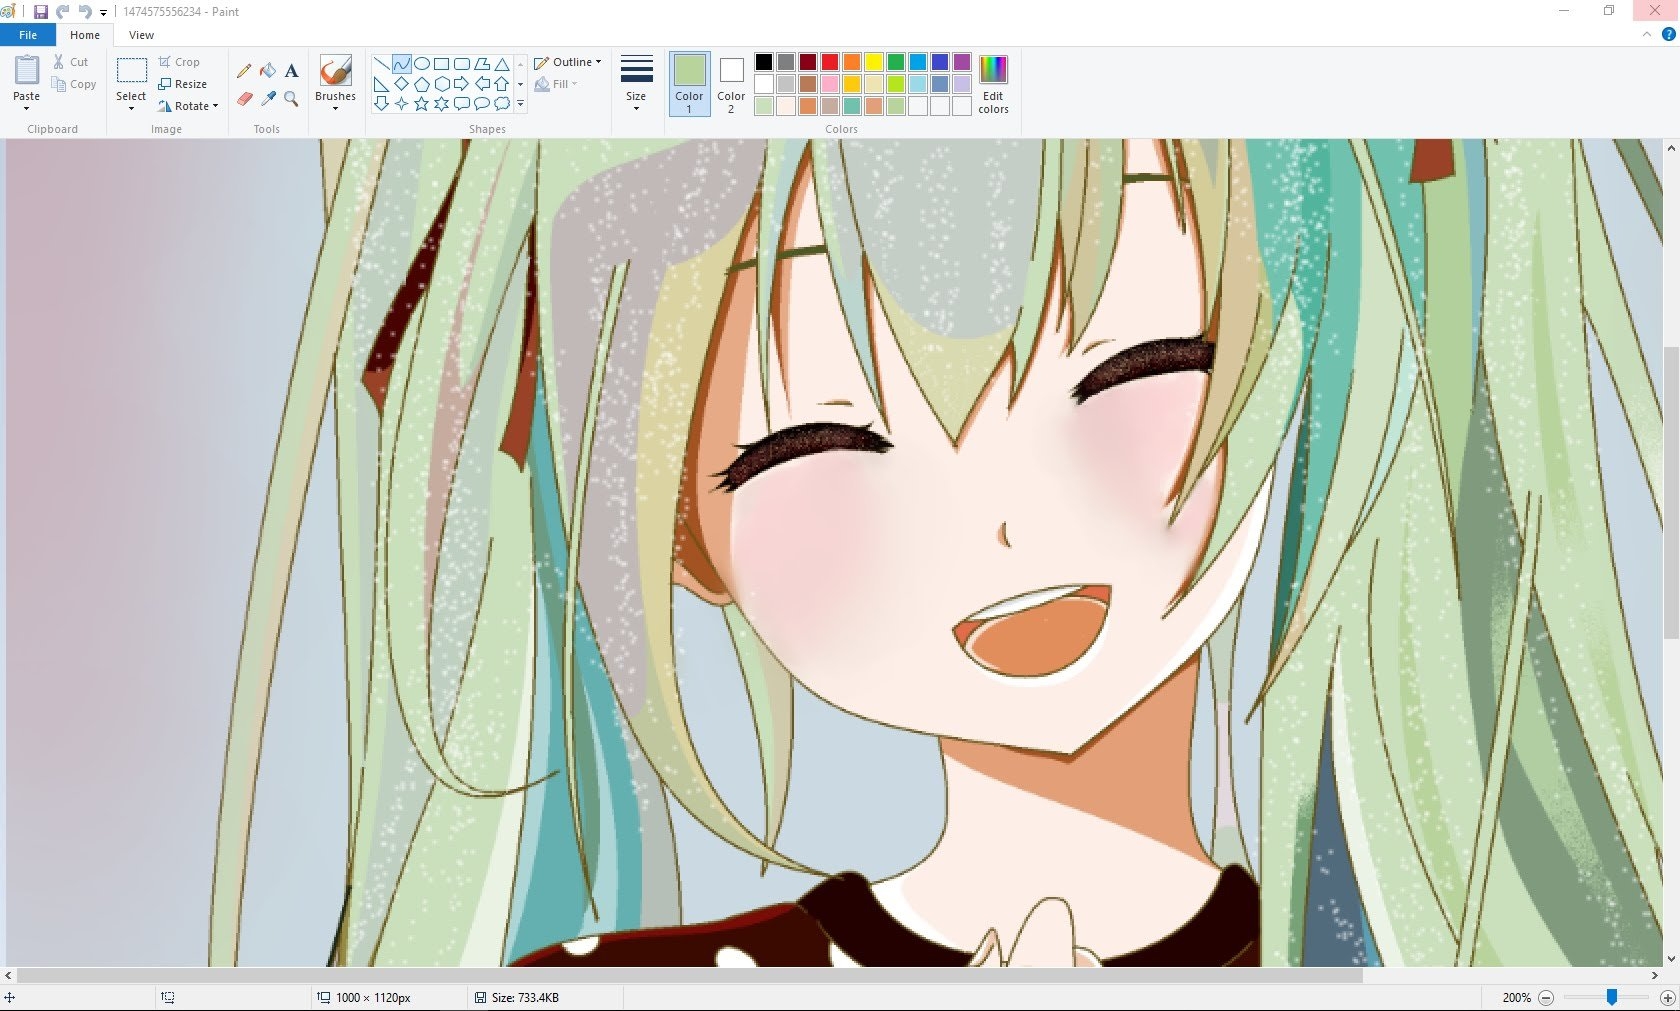This screenshot has width=1680, height=1011.
Task: Pick the Fill with color bucket tool
Action: (x=268, y=71)
